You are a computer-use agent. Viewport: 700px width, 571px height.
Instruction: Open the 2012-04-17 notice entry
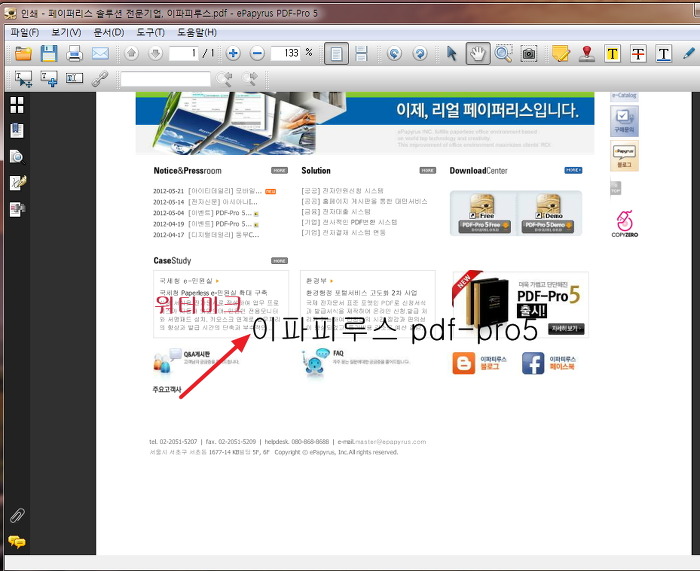pos(206,235)
